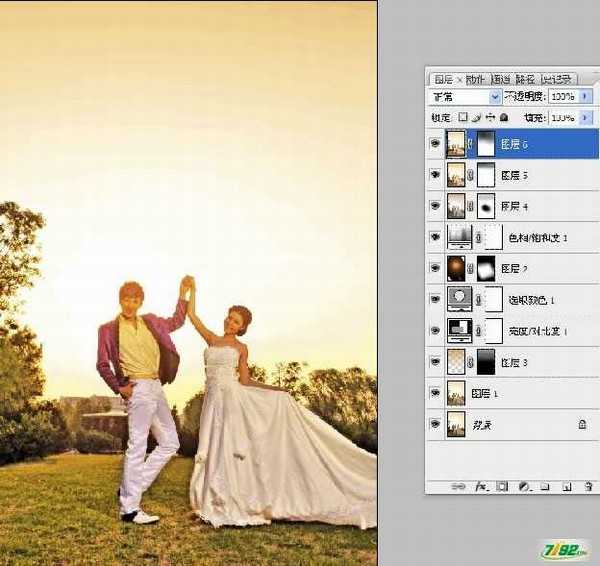Click the 填充 fill value field
Image resolution: width=600 pixels, height=566 pixels.
tap(564, 117)
